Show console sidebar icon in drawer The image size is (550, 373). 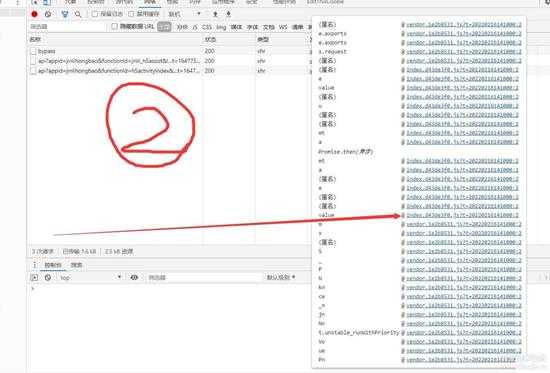[x=34, y=278]
